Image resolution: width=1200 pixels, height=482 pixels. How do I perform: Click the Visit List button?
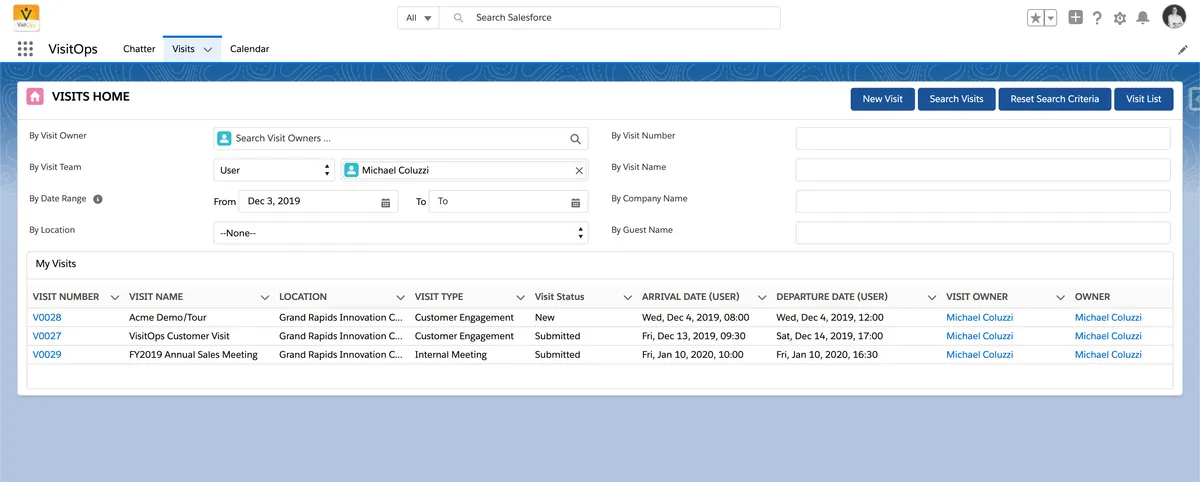(x=1143, y=99)
